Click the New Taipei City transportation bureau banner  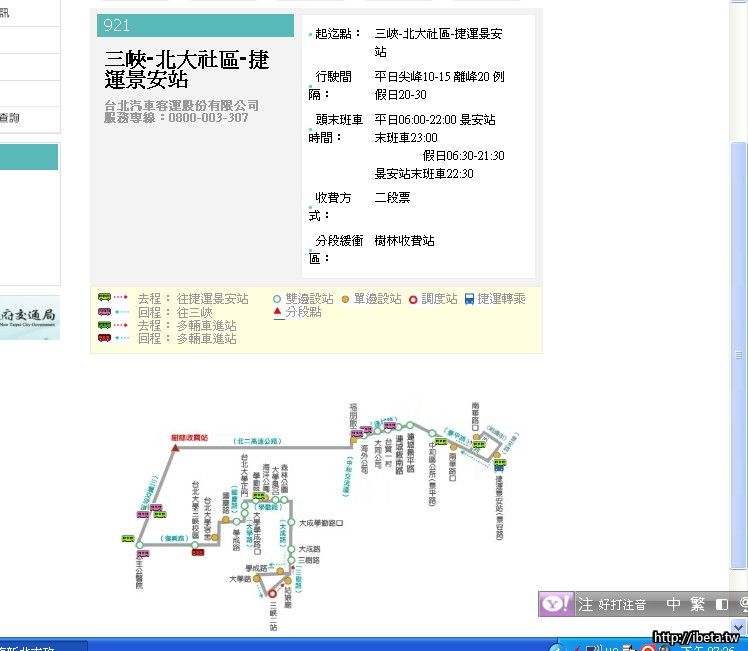click(x=29, y=317)
